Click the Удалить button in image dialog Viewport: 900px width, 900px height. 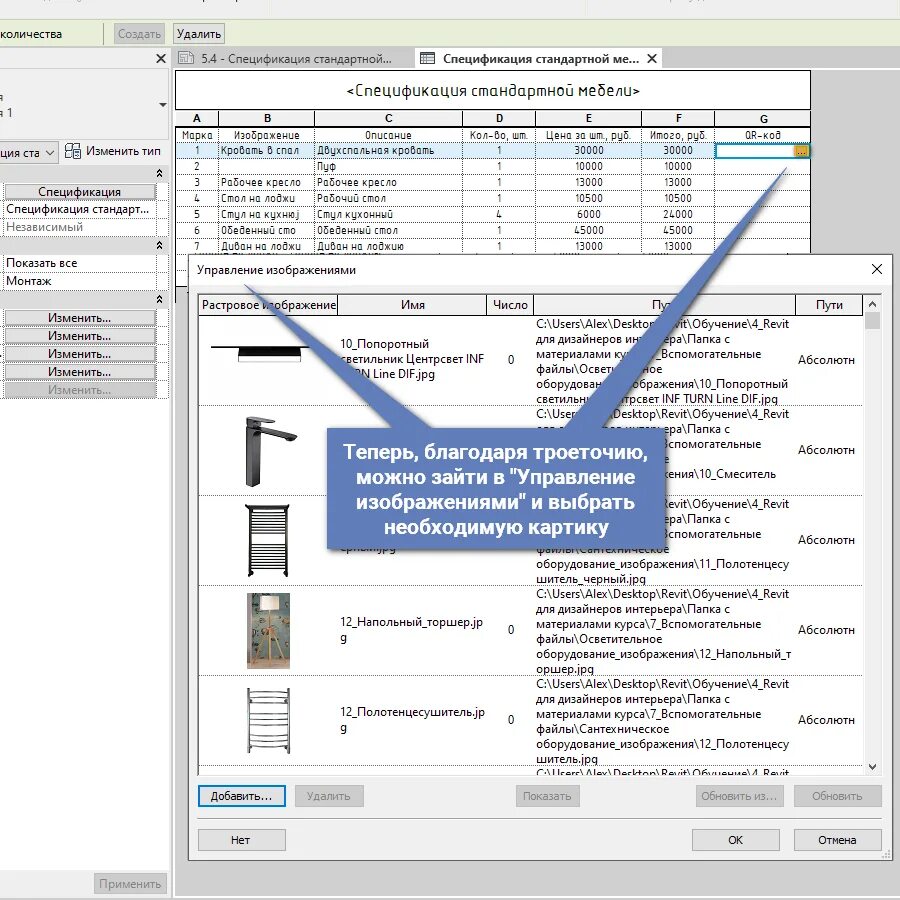point(329,796)
